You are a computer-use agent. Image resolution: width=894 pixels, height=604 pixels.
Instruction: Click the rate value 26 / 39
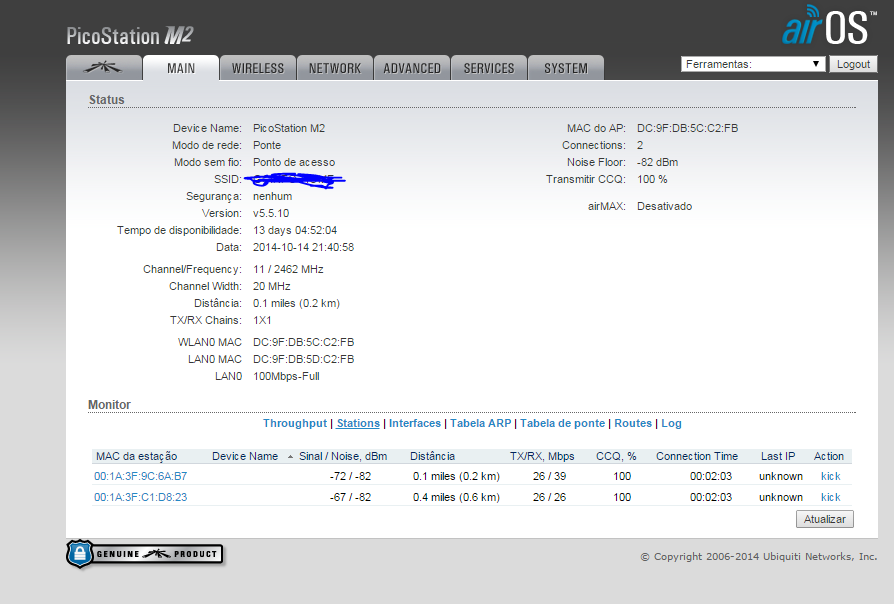click(x=550, y=476)
